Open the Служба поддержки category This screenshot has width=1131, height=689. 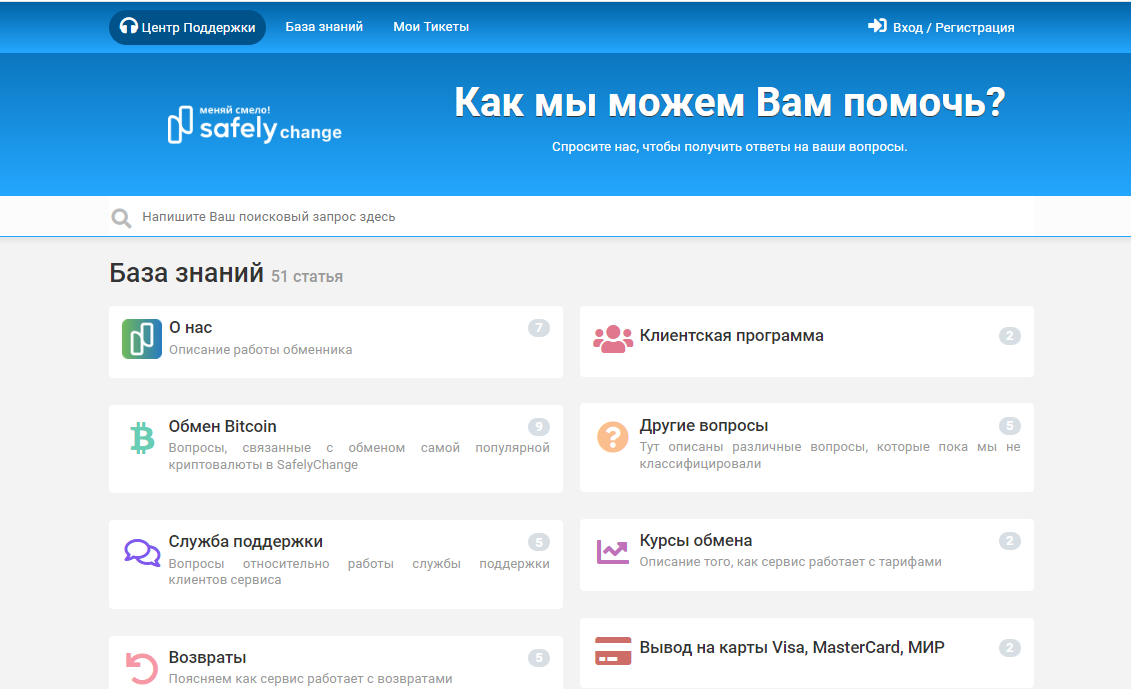click(245, 541)
